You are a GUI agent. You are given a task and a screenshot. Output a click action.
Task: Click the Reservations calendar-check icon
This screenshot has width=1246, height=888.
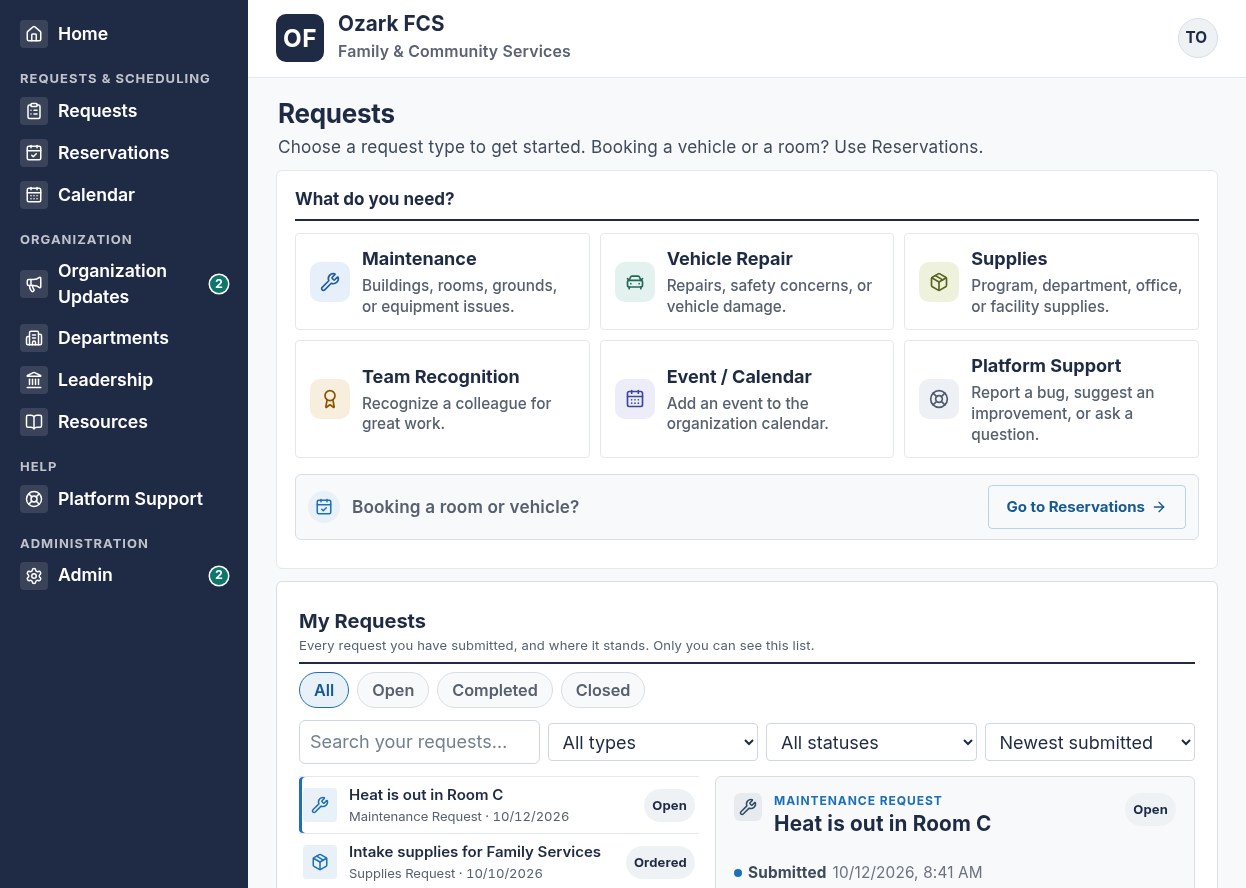pos(34,153)
